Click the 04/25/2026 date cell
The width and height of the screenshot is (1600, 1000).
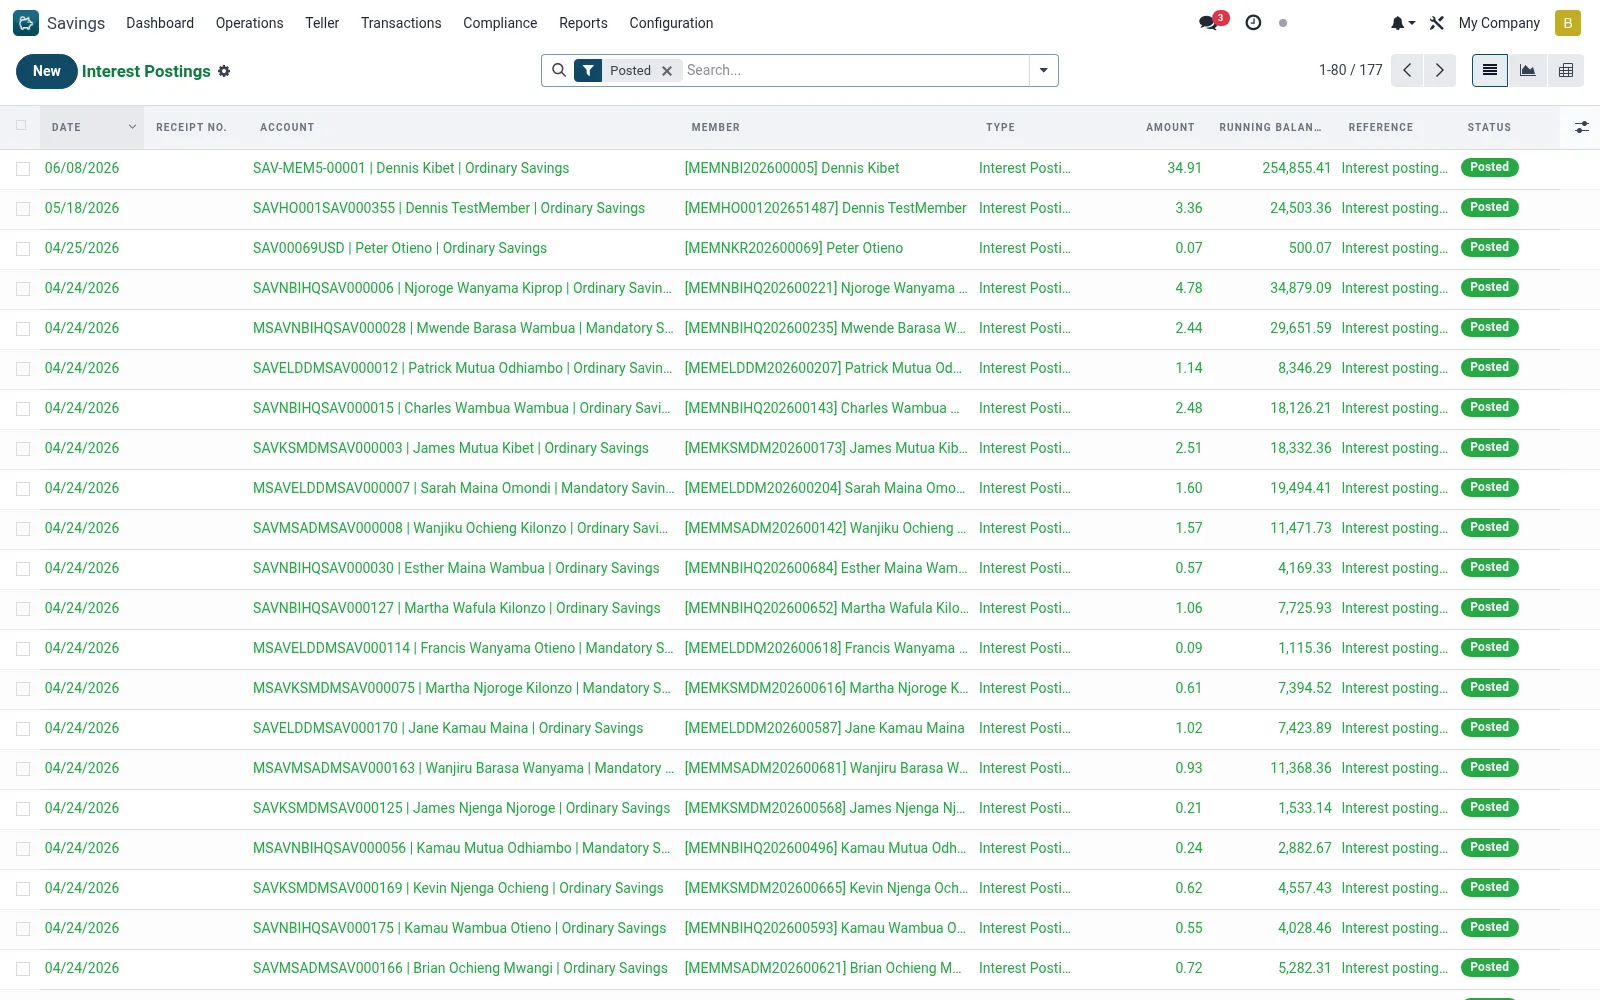pyautogui.click(x=82, y=248)
